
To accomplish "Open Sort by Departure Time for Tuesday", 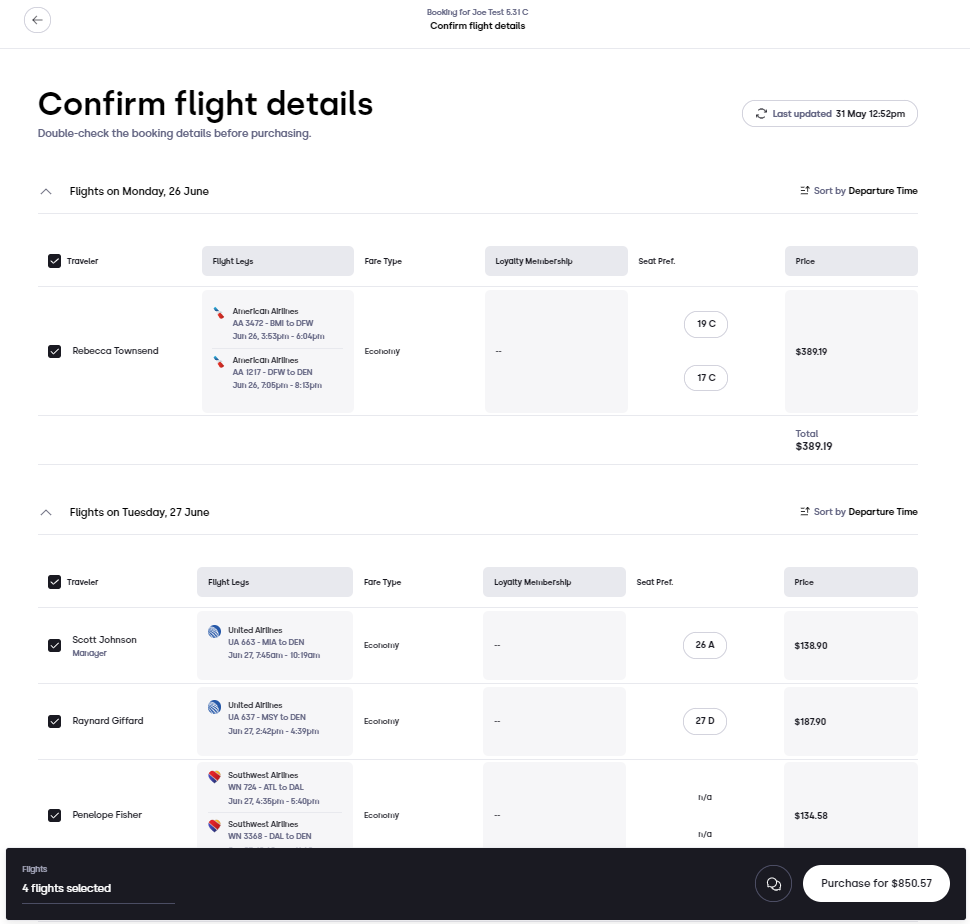I will (x=859, y=511).
